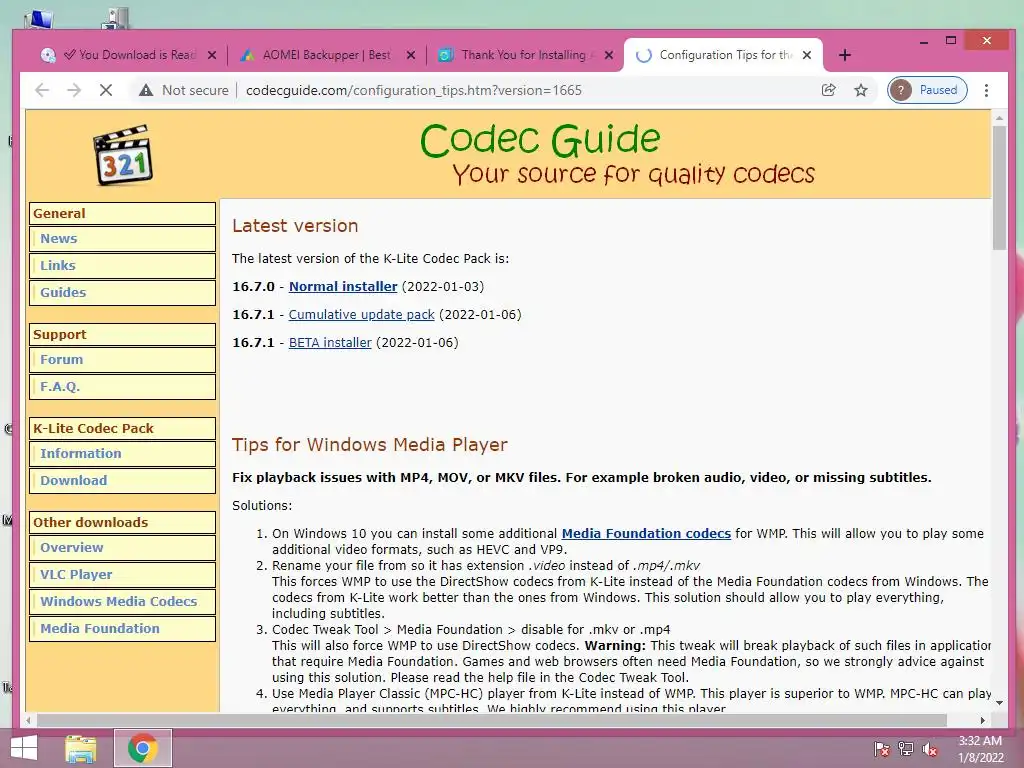Open the VLC Player sidebar link

coord(123,575)
